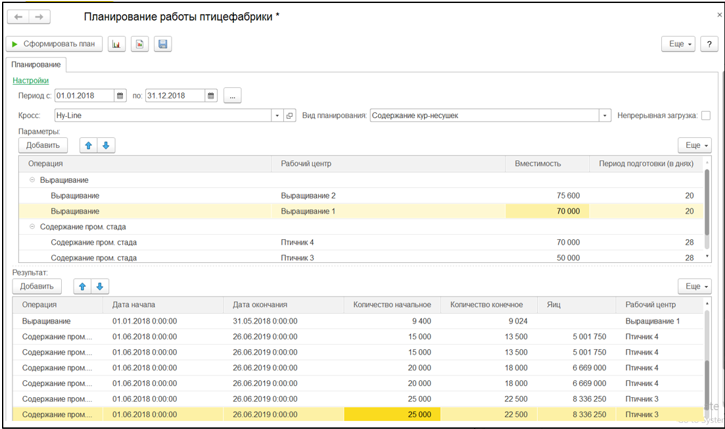Collapse the Выращивание group
Image resolution: width=725 pixels, height=429 pixels.
(32, 180)
